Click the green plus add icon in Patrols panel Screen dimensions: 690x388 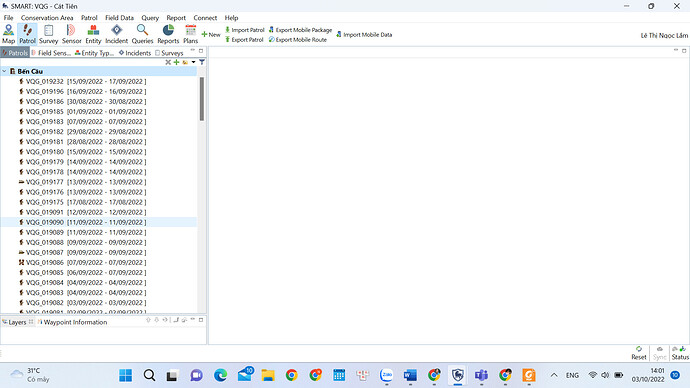[176, 62]
